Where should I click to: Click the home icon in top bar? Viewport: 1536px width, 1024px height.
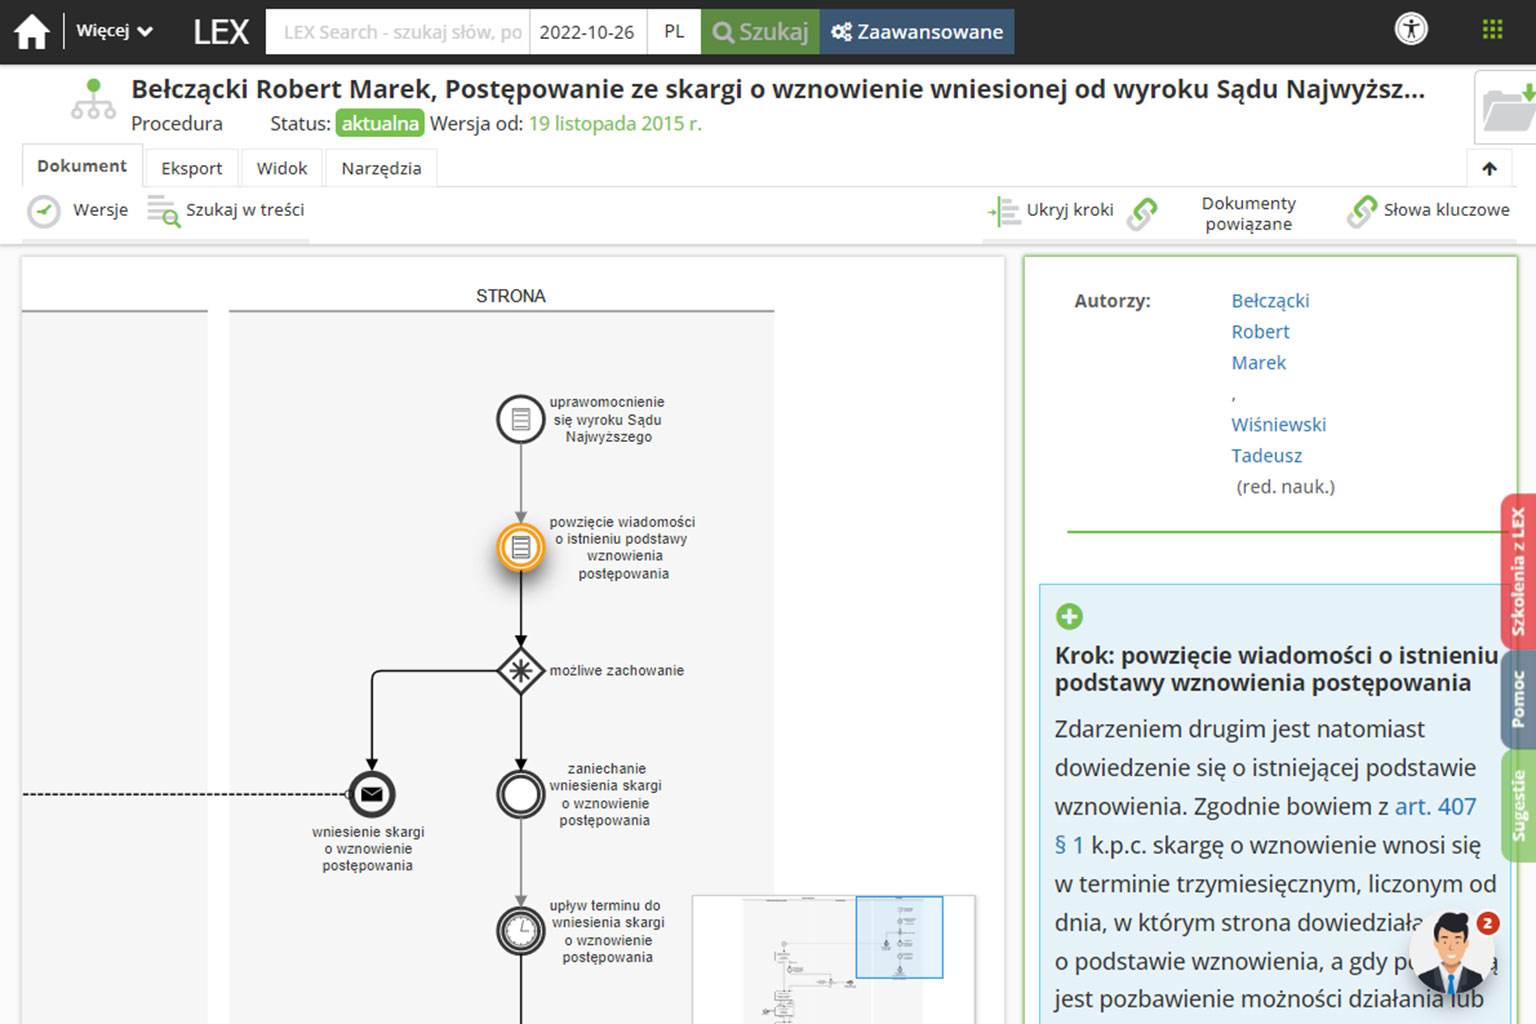coord(31,32)
